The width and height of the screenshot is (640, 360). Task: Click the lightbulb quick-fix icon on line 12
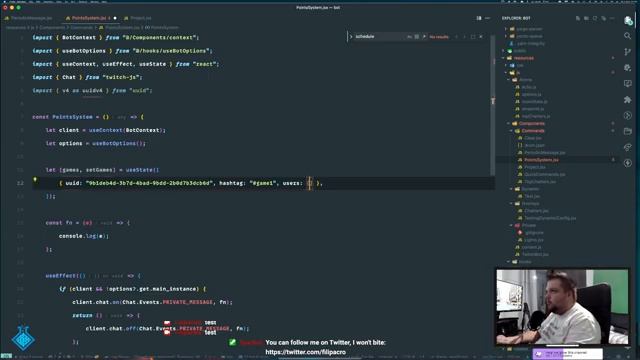pos(35,180)
